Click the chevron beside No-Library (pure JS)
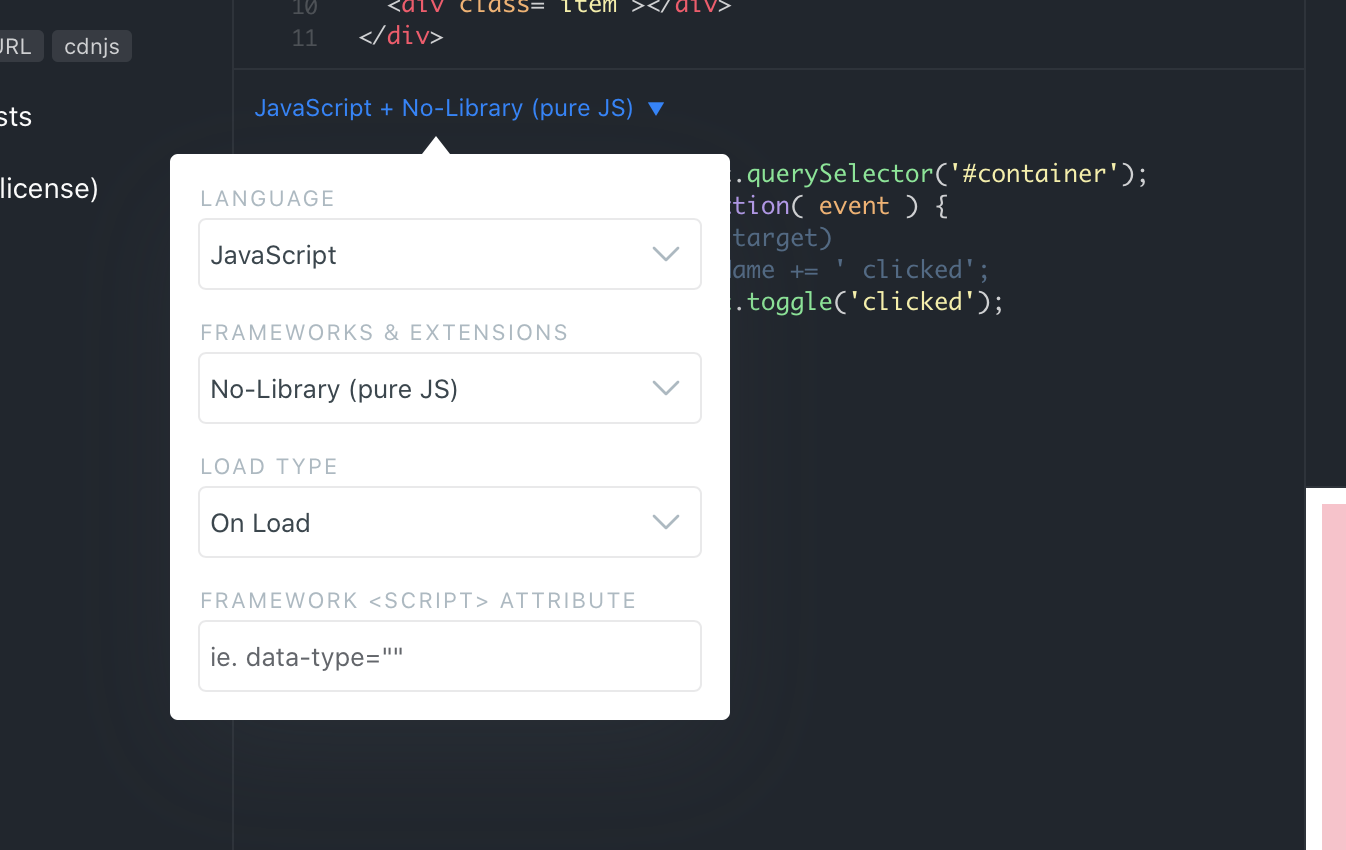 pos(666,388)
